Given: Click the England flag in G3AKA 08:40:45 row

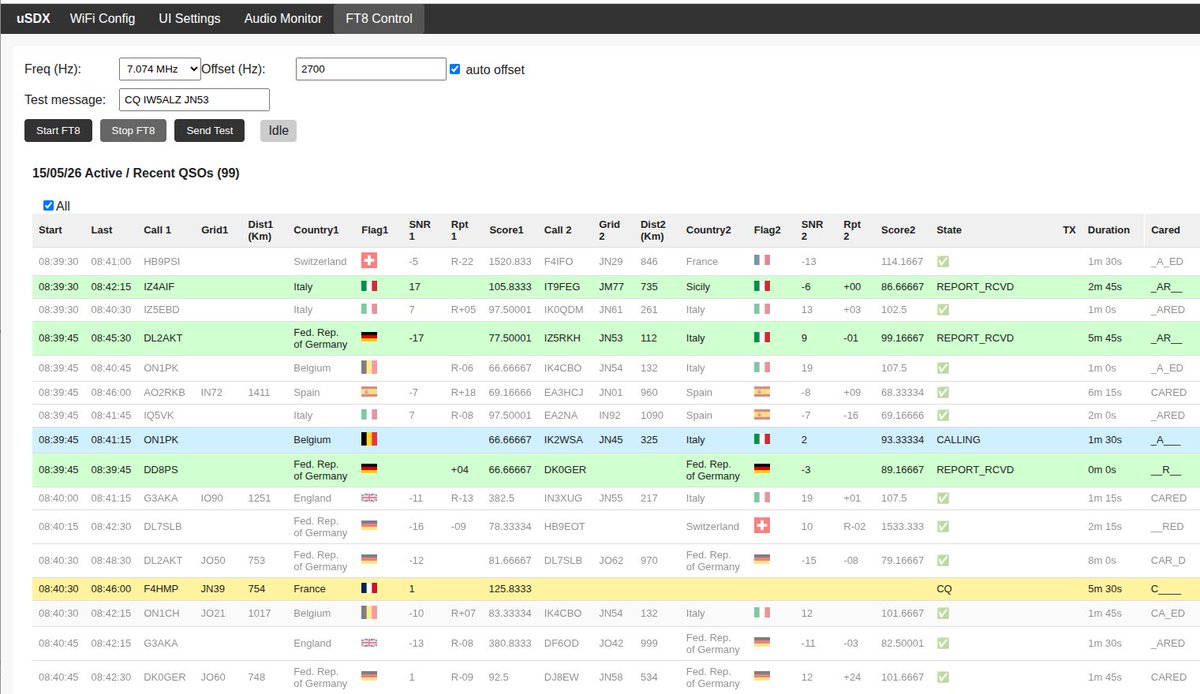Looking at the screenshot, I should pos(369,643).
